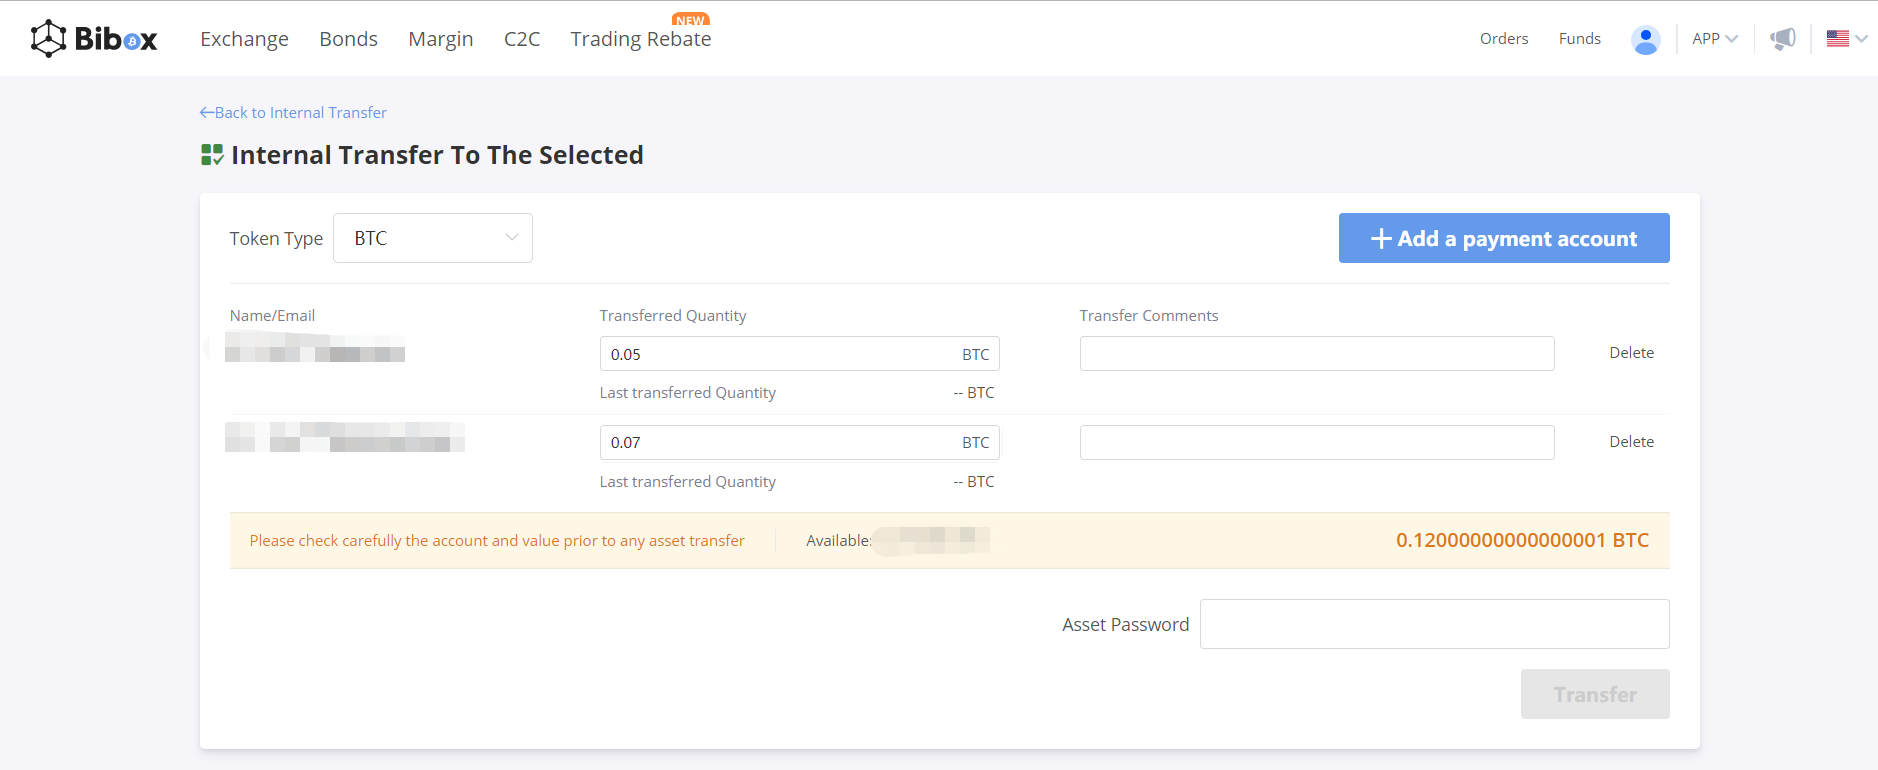Open the Trading Rebate page
Viewport: 1878px width, 770px height.
[x=640, y=39]
